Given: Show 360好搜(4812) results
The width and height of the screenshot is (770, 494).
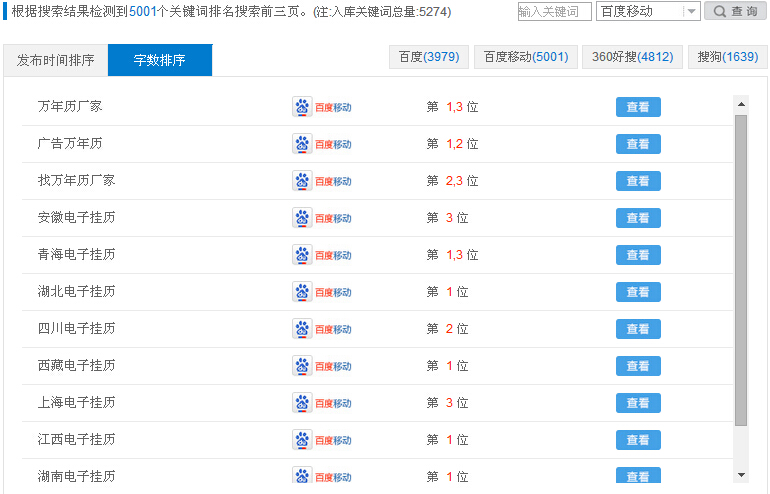Looking at the screenshot, I should (632, 57).
